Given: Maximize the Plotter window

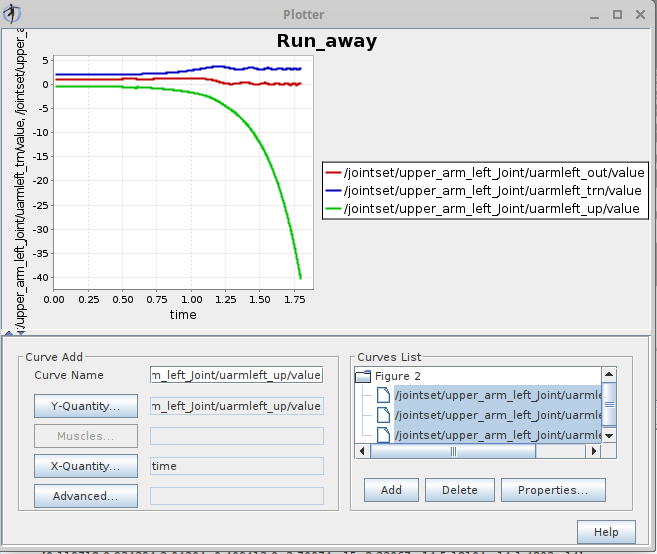Looking at the screenshot, I should click(617, 15).
